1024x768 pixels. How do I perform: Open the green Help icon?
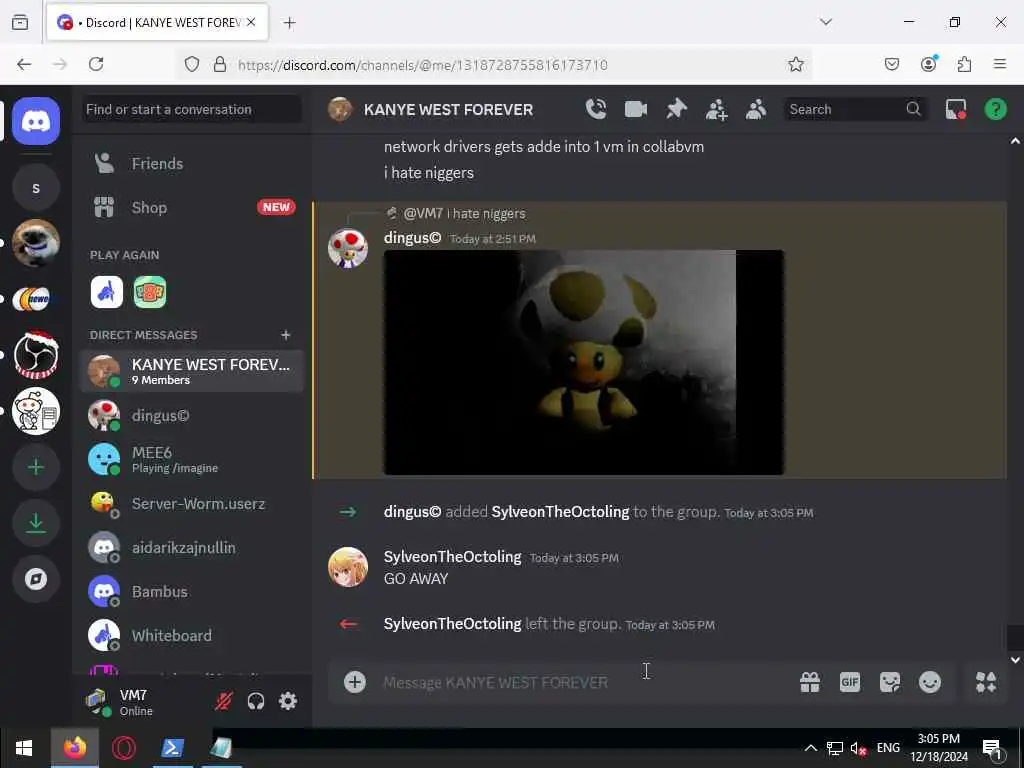(995, 109)
